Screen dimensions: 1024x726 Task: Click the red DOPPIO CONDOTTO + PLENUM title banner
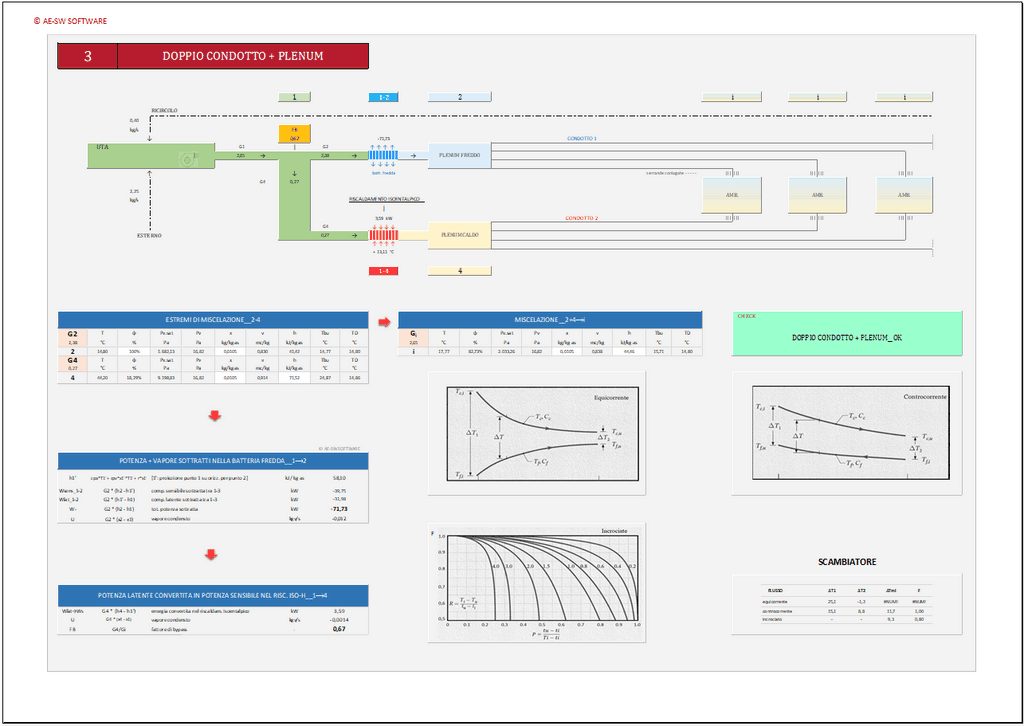243,56
